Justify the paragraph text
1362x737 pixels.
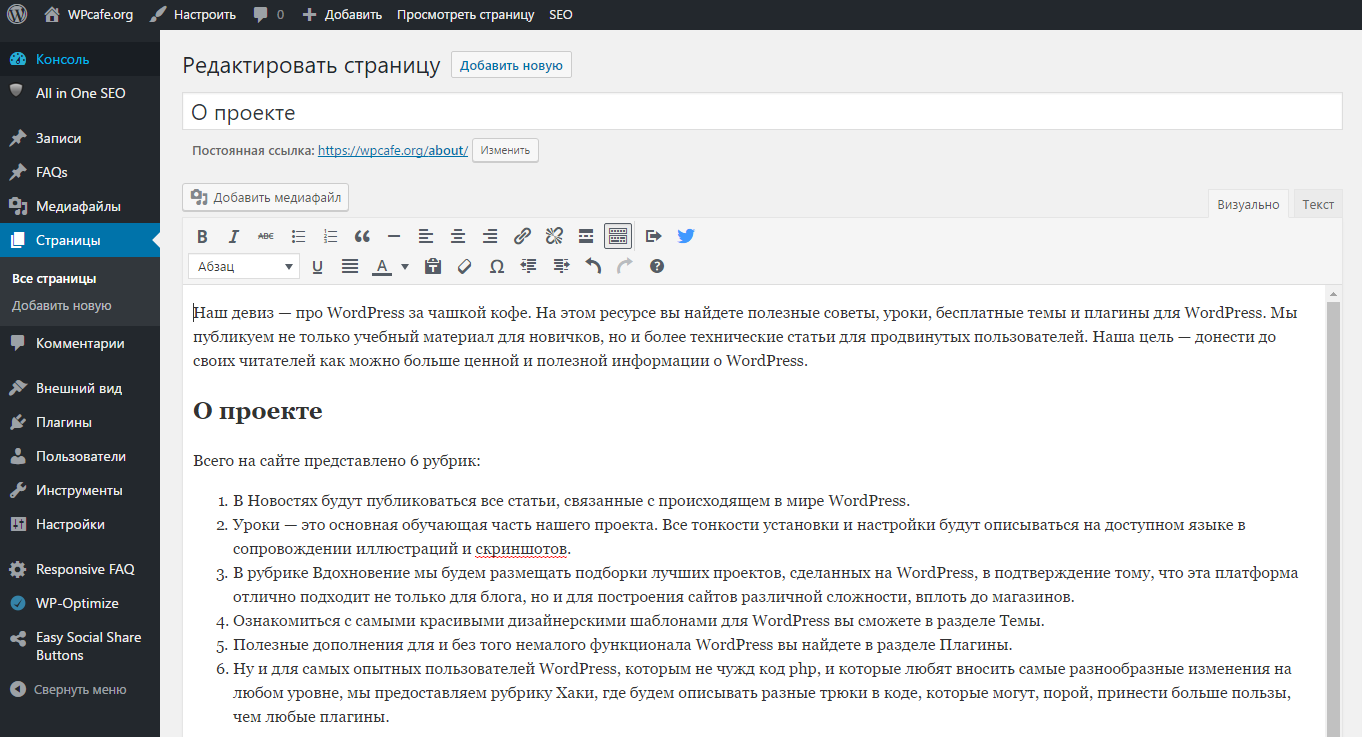click(350, 267)
